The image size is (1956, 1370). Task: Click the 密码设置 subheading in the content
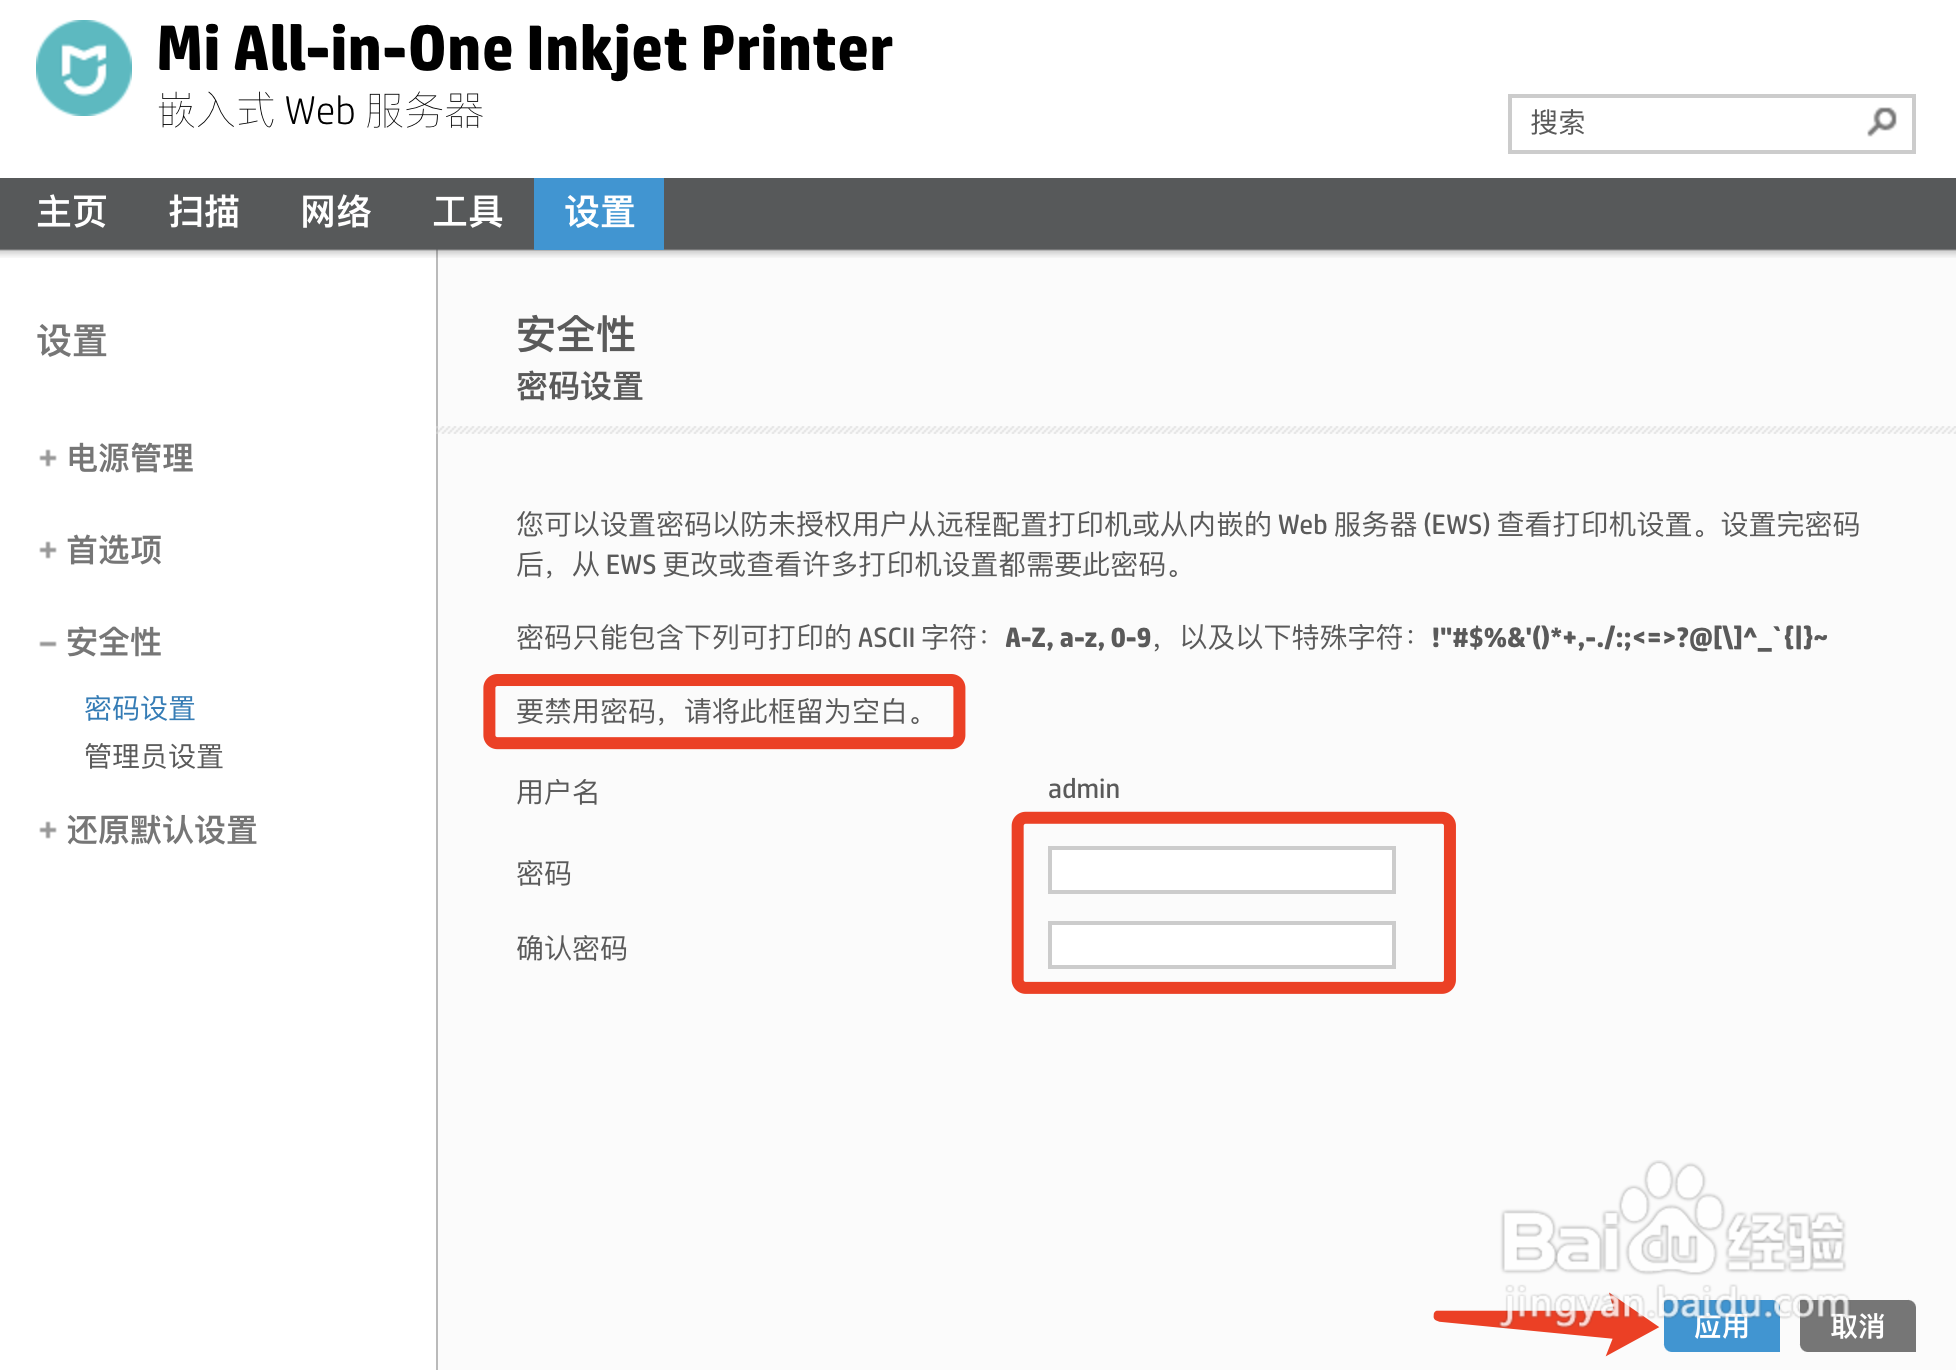580,386
